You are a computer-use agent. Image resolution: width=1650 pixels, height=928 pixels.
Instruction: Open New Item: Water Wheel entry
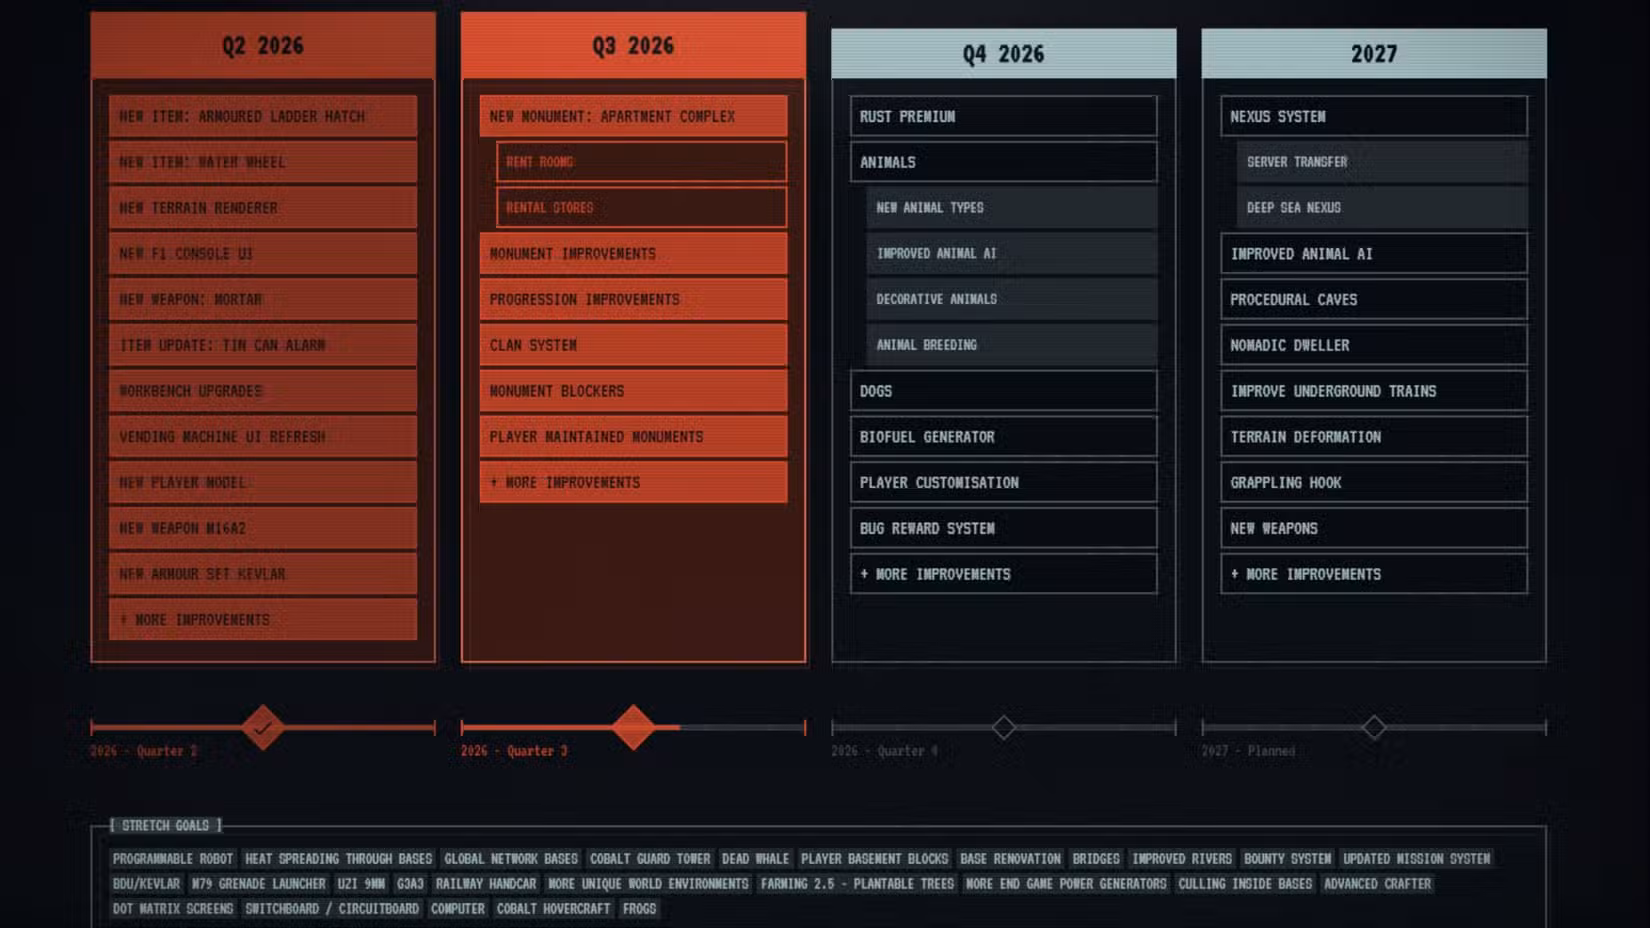point(263,162)
